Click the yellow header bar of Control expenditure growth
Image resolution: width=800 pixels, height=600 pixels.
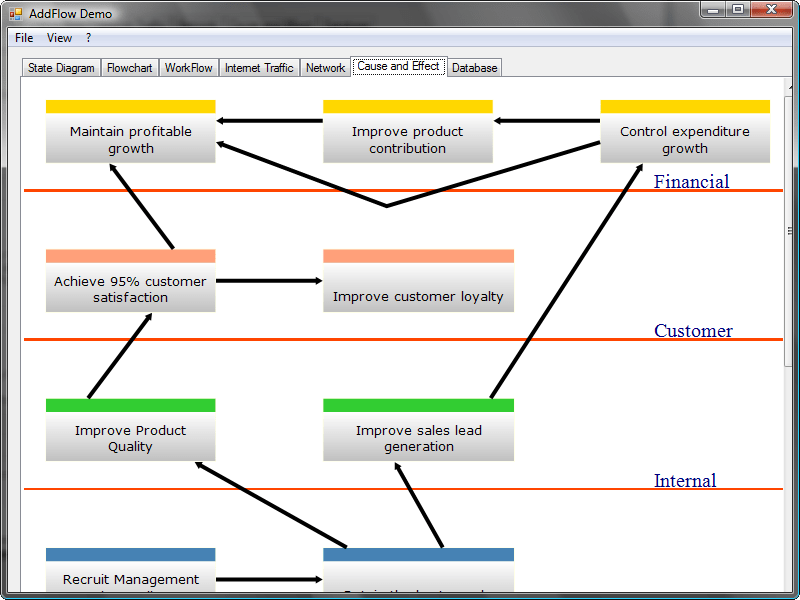(685, 105)
